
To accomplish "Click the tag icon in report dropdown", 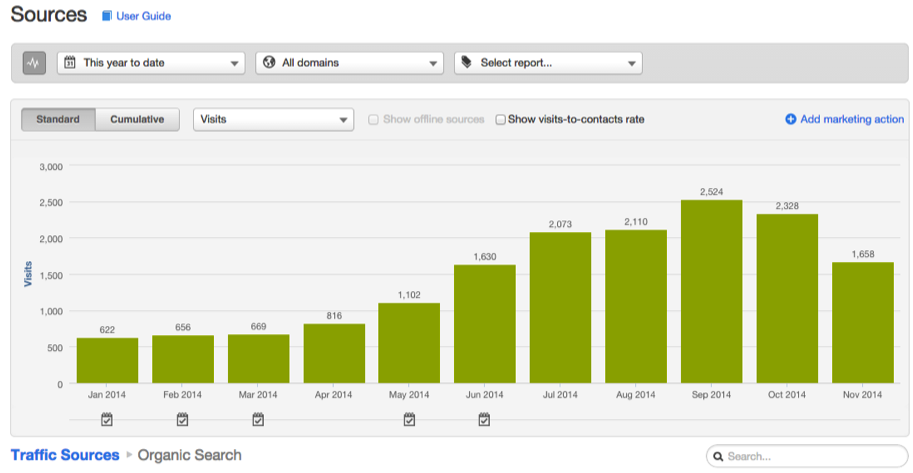I will coord(467,62).
